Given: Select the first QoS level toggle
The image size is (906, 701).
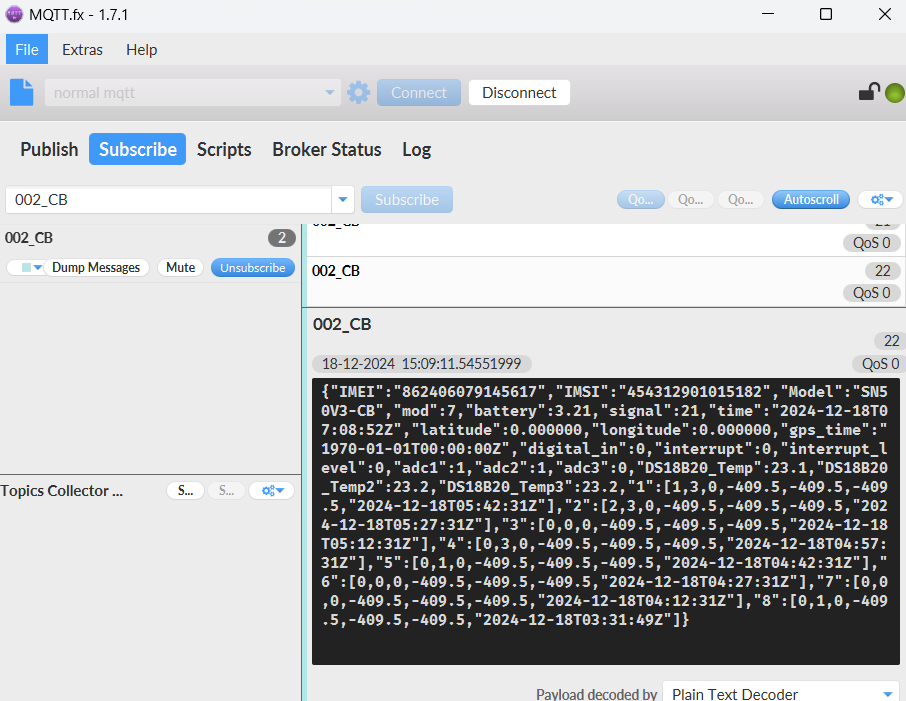Looking at the screenshot, I should click(640, 199).
